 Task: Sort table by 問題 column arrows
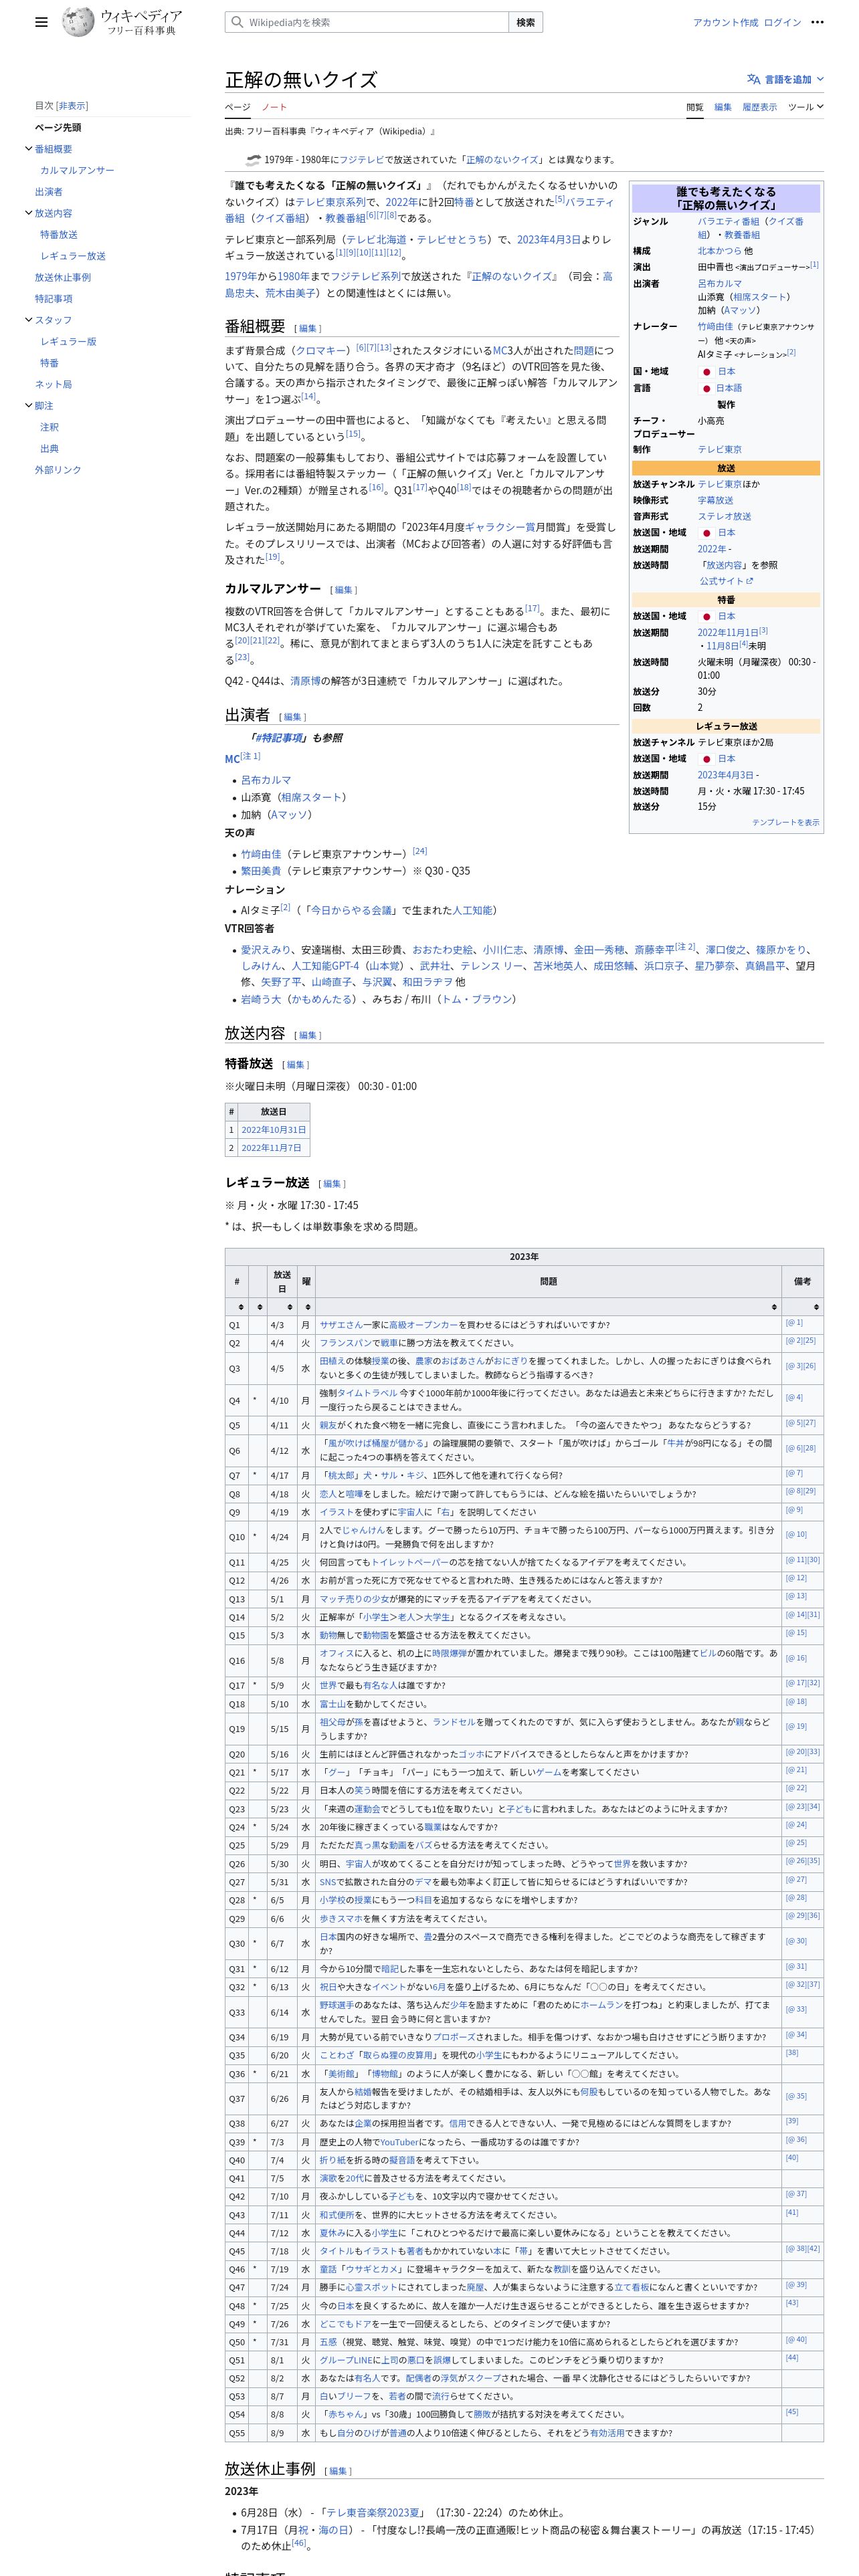point(774,1307)
